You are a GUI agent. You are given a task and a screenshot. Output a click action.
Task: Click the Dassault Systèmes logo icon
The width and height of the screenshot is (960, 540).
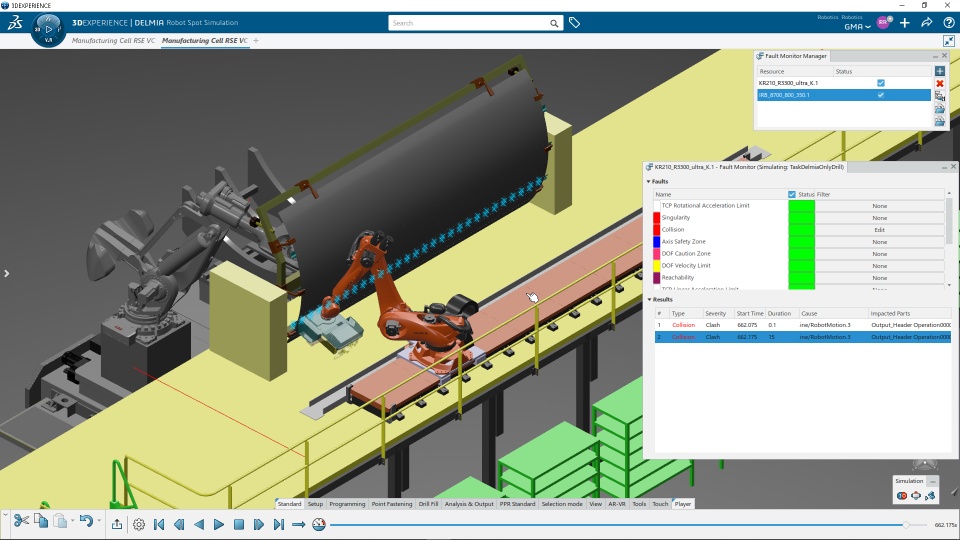point(15,23)
